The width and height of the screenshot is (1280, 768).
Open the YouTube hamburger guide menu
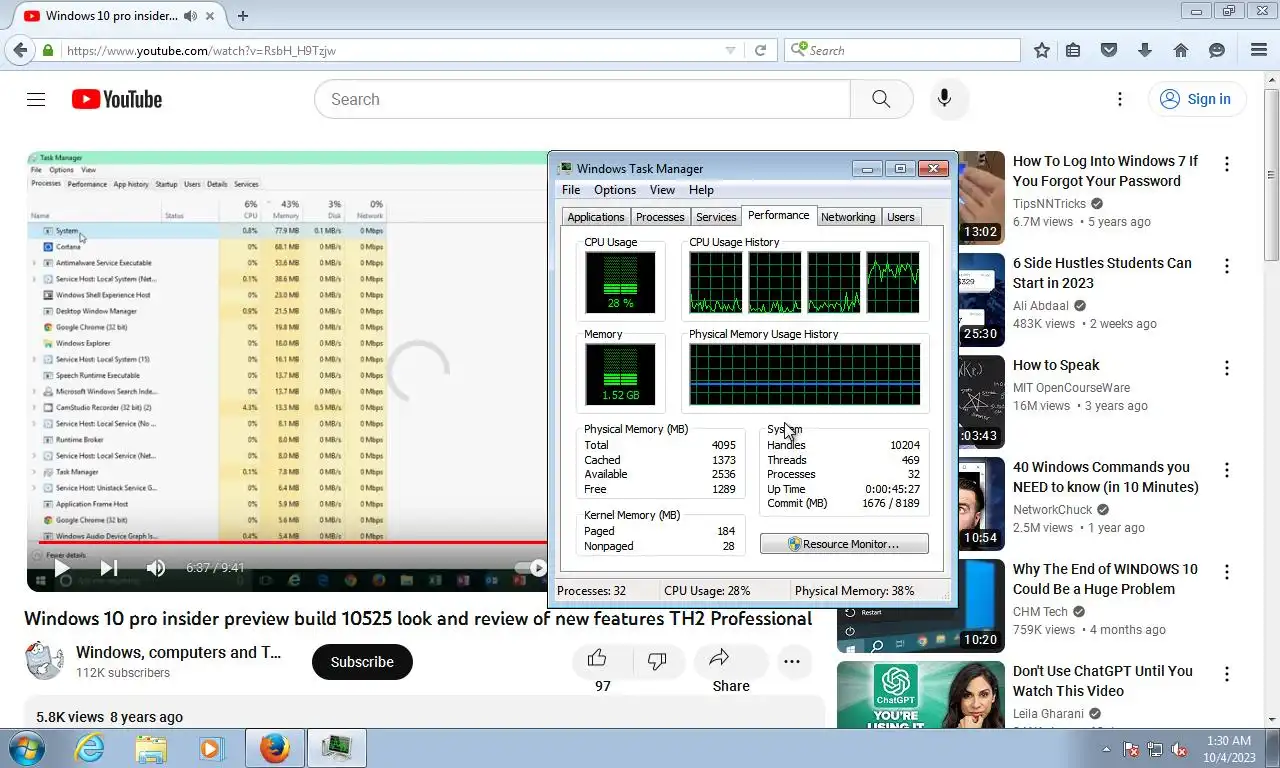pyautogui.click(x=36, y=99)
